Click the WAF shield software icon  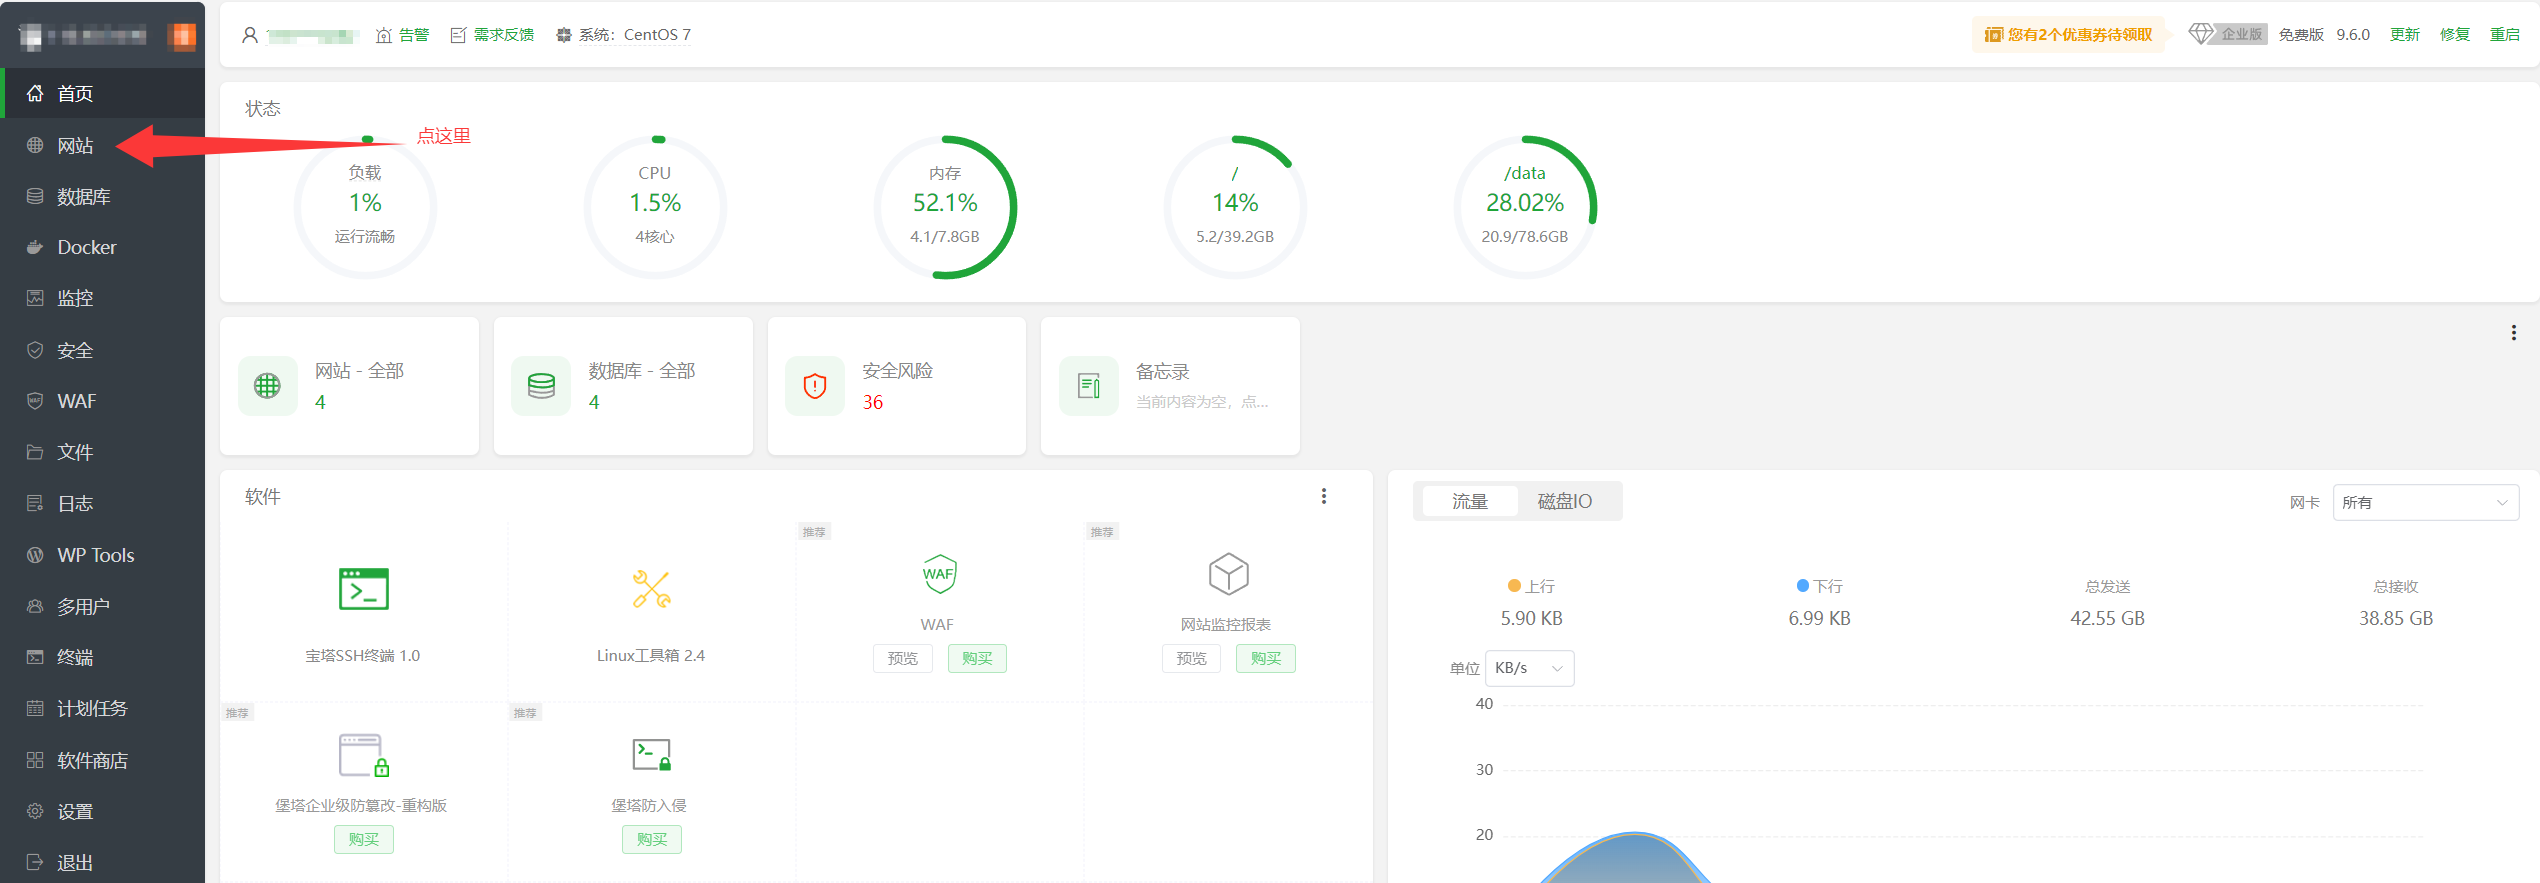point(938,574)
